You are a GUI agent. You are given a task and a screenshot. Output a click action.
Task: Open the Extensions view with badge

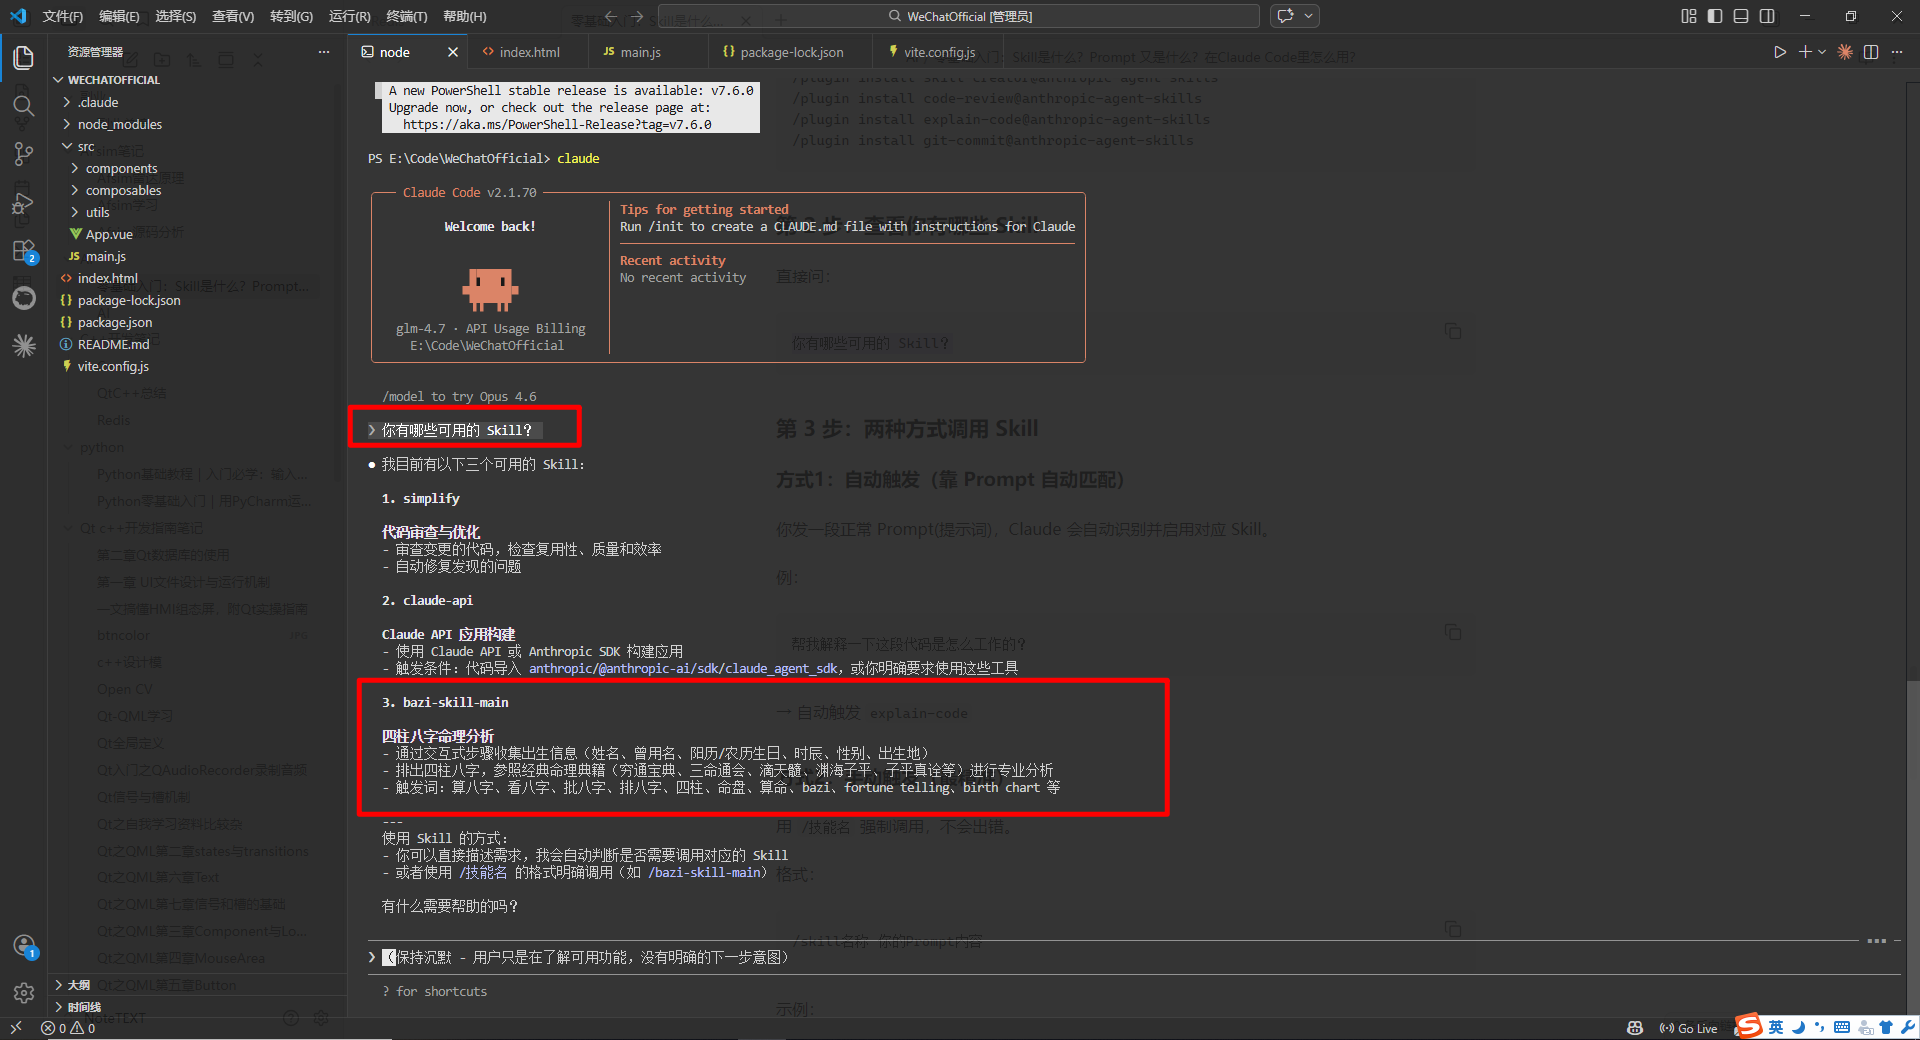tap(24, 251)
